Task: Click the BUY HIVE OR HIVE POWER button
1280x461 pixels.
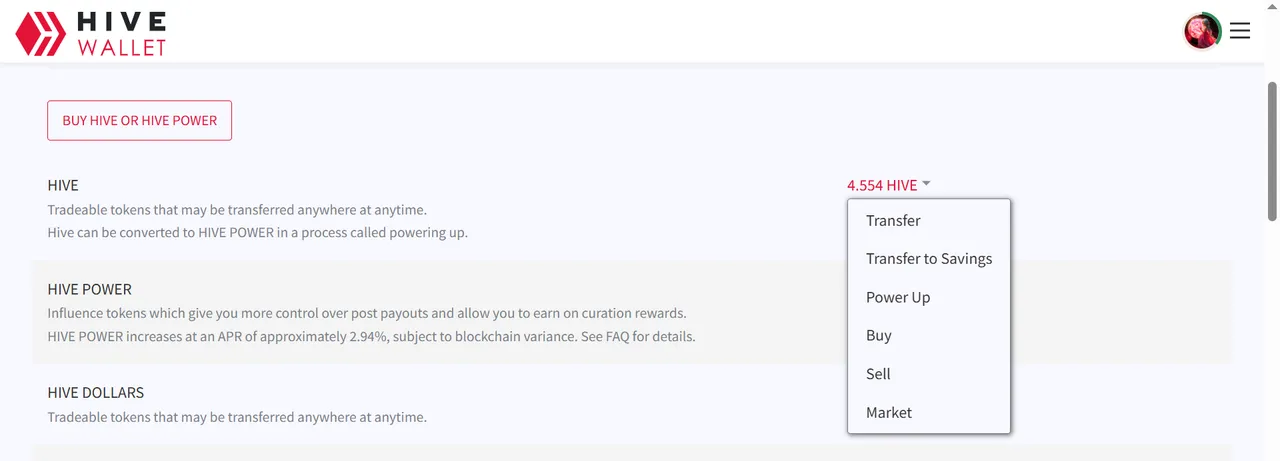Action: 140,120
